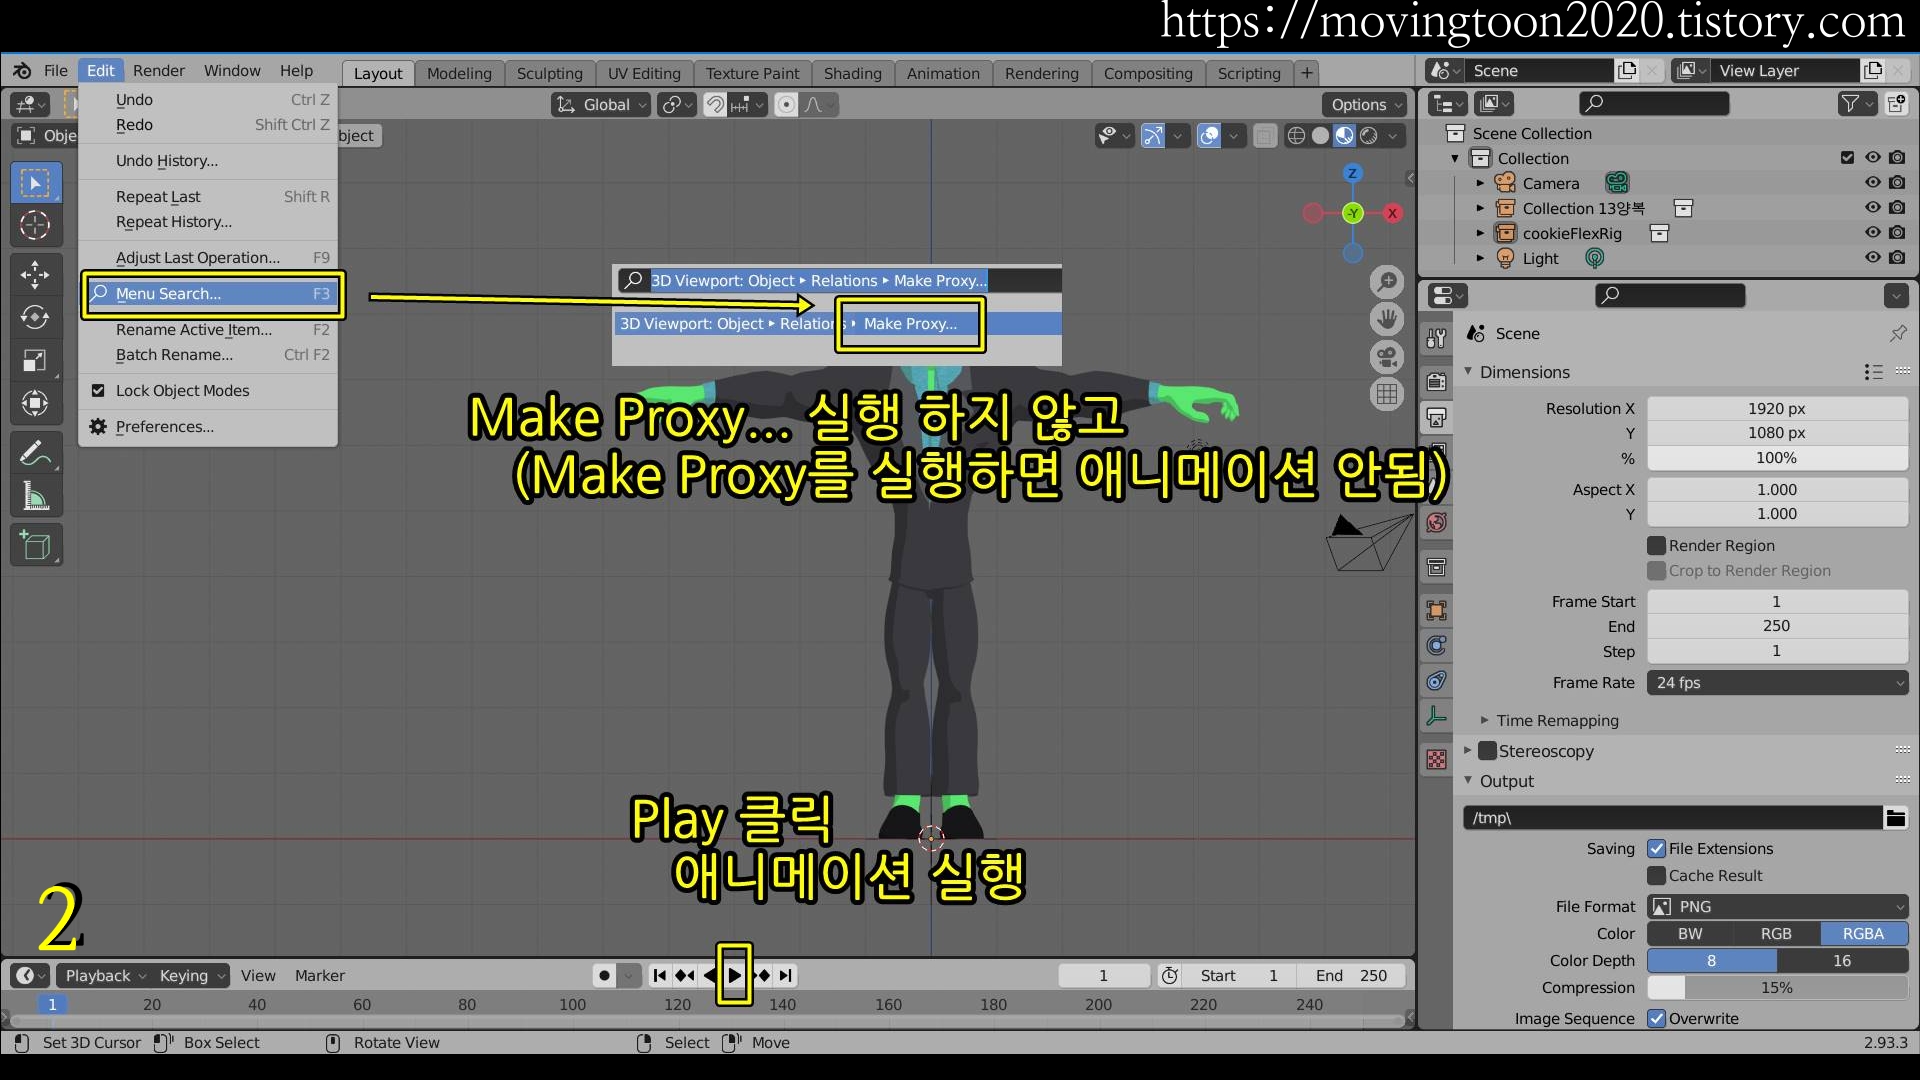Select the Annotate tool

[x=35, y=454]
